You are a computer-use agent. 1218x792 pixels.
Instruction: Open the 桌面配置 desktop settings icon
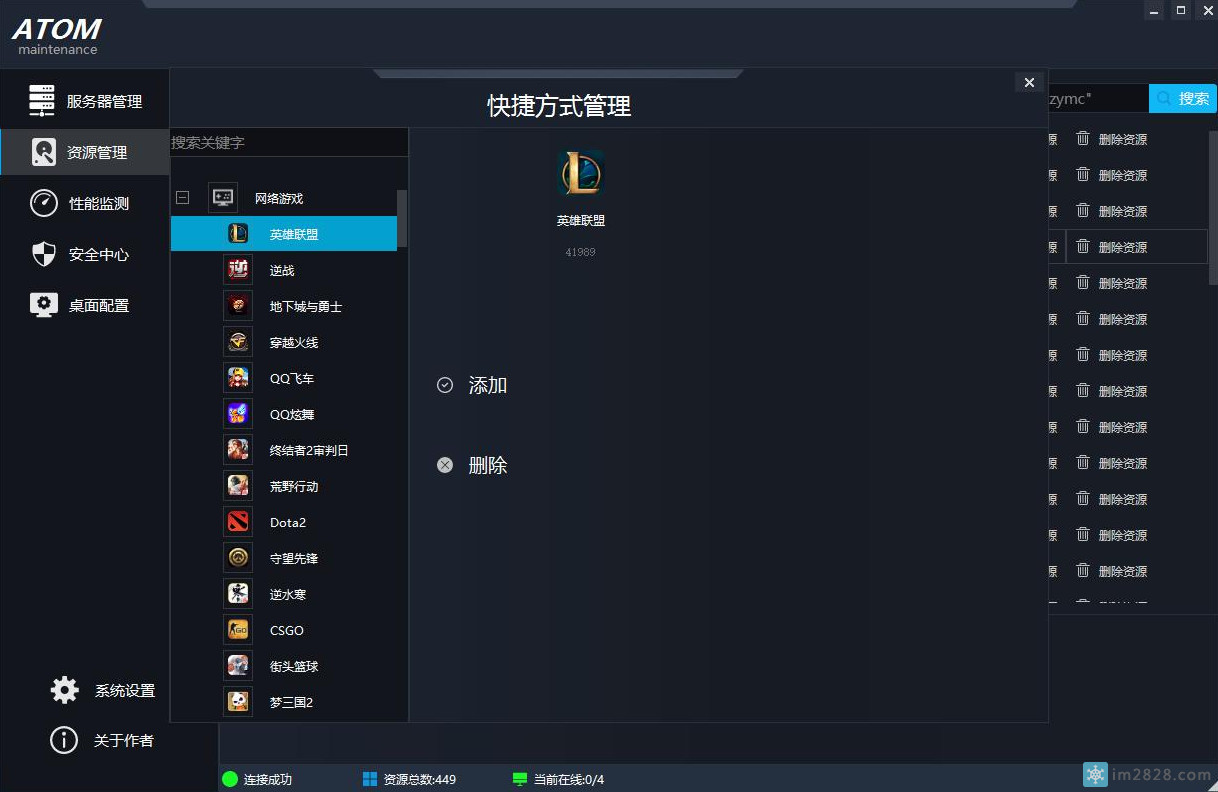pos(44,304)
